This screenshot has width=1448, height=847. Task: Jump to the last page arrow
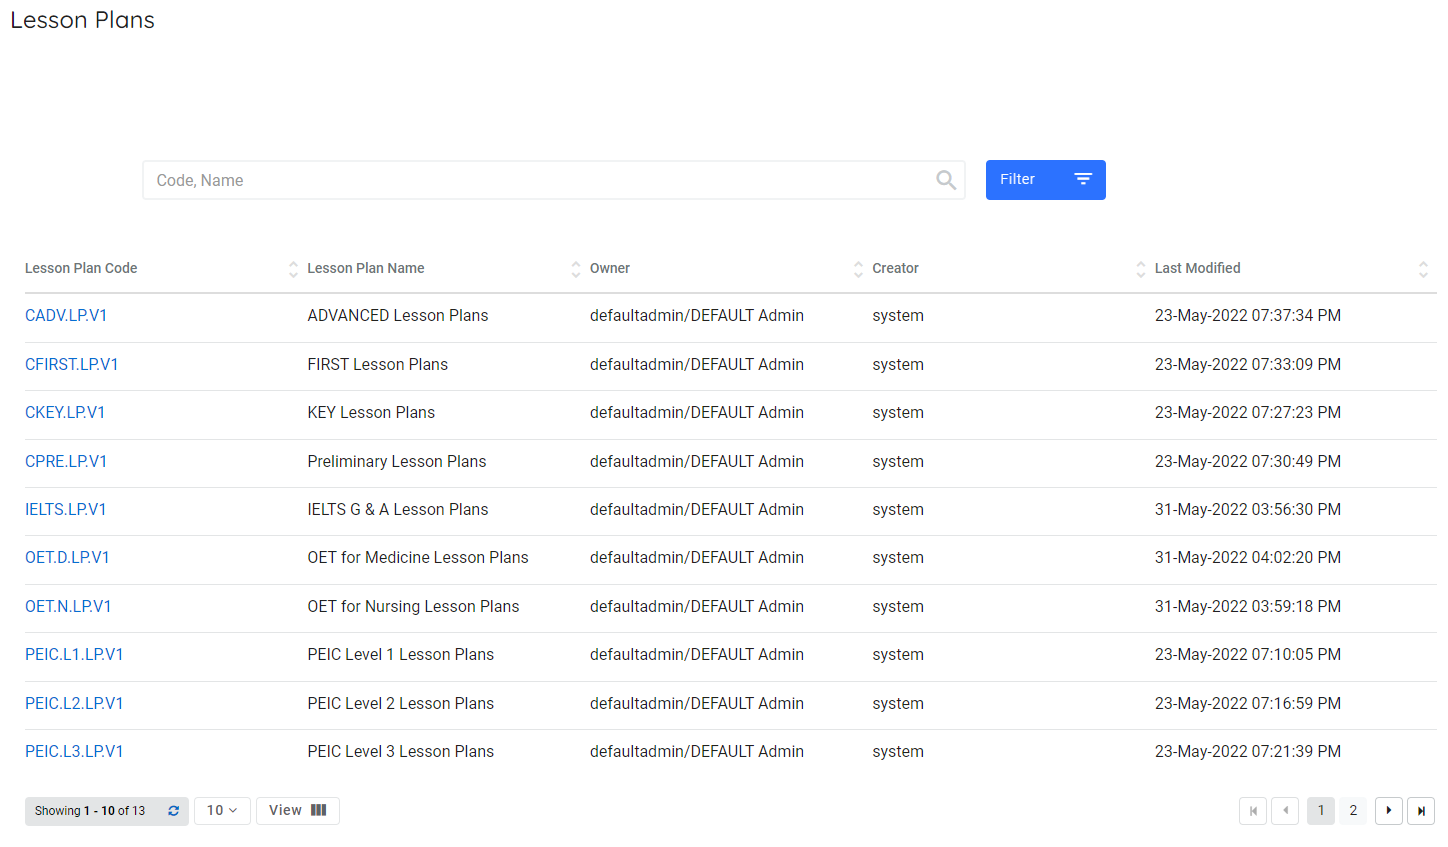pos(1421,811)
